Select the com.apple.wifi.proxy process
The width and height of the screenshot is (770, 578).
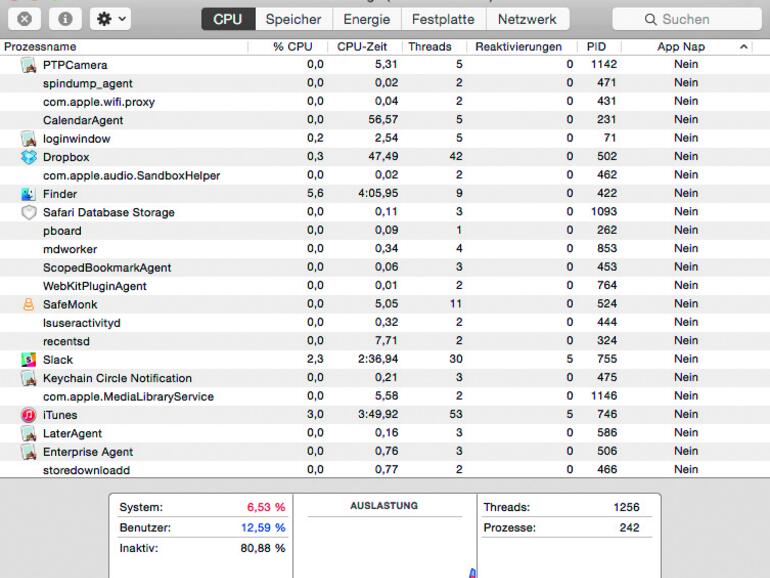click(x=385, y=102)
